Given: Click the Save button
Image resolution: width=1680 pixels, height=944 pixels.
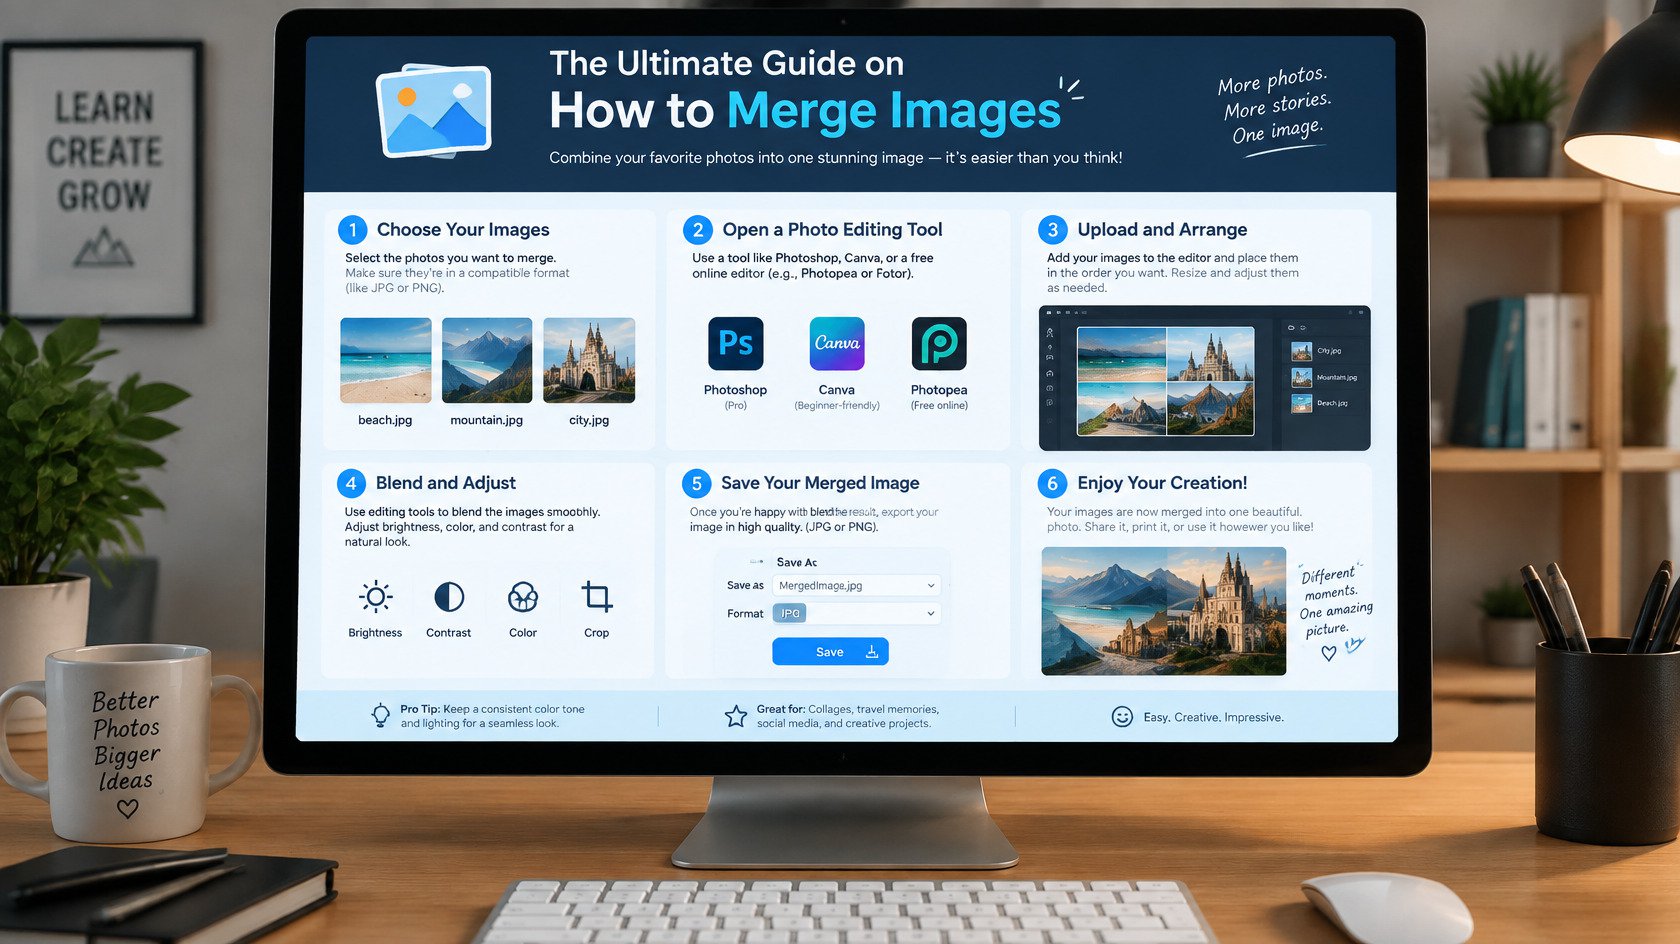Looking at the screenshot, I should [x=830, y=652].
